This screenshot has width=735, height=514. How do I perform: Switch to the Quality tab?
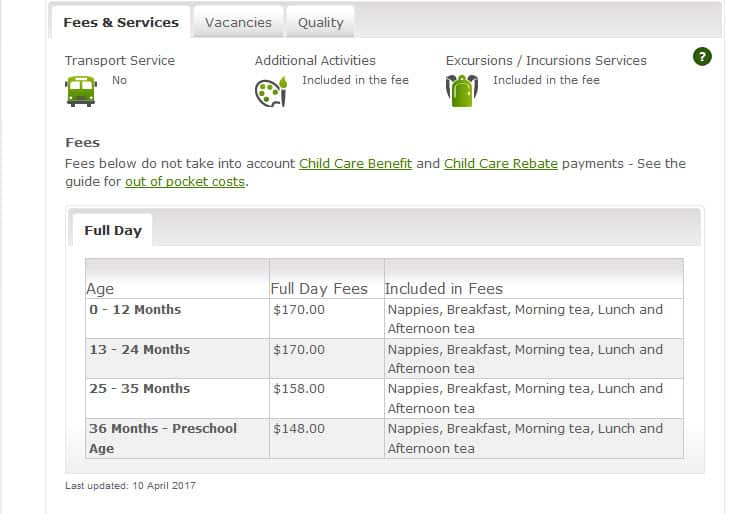[x=320, y=22]
